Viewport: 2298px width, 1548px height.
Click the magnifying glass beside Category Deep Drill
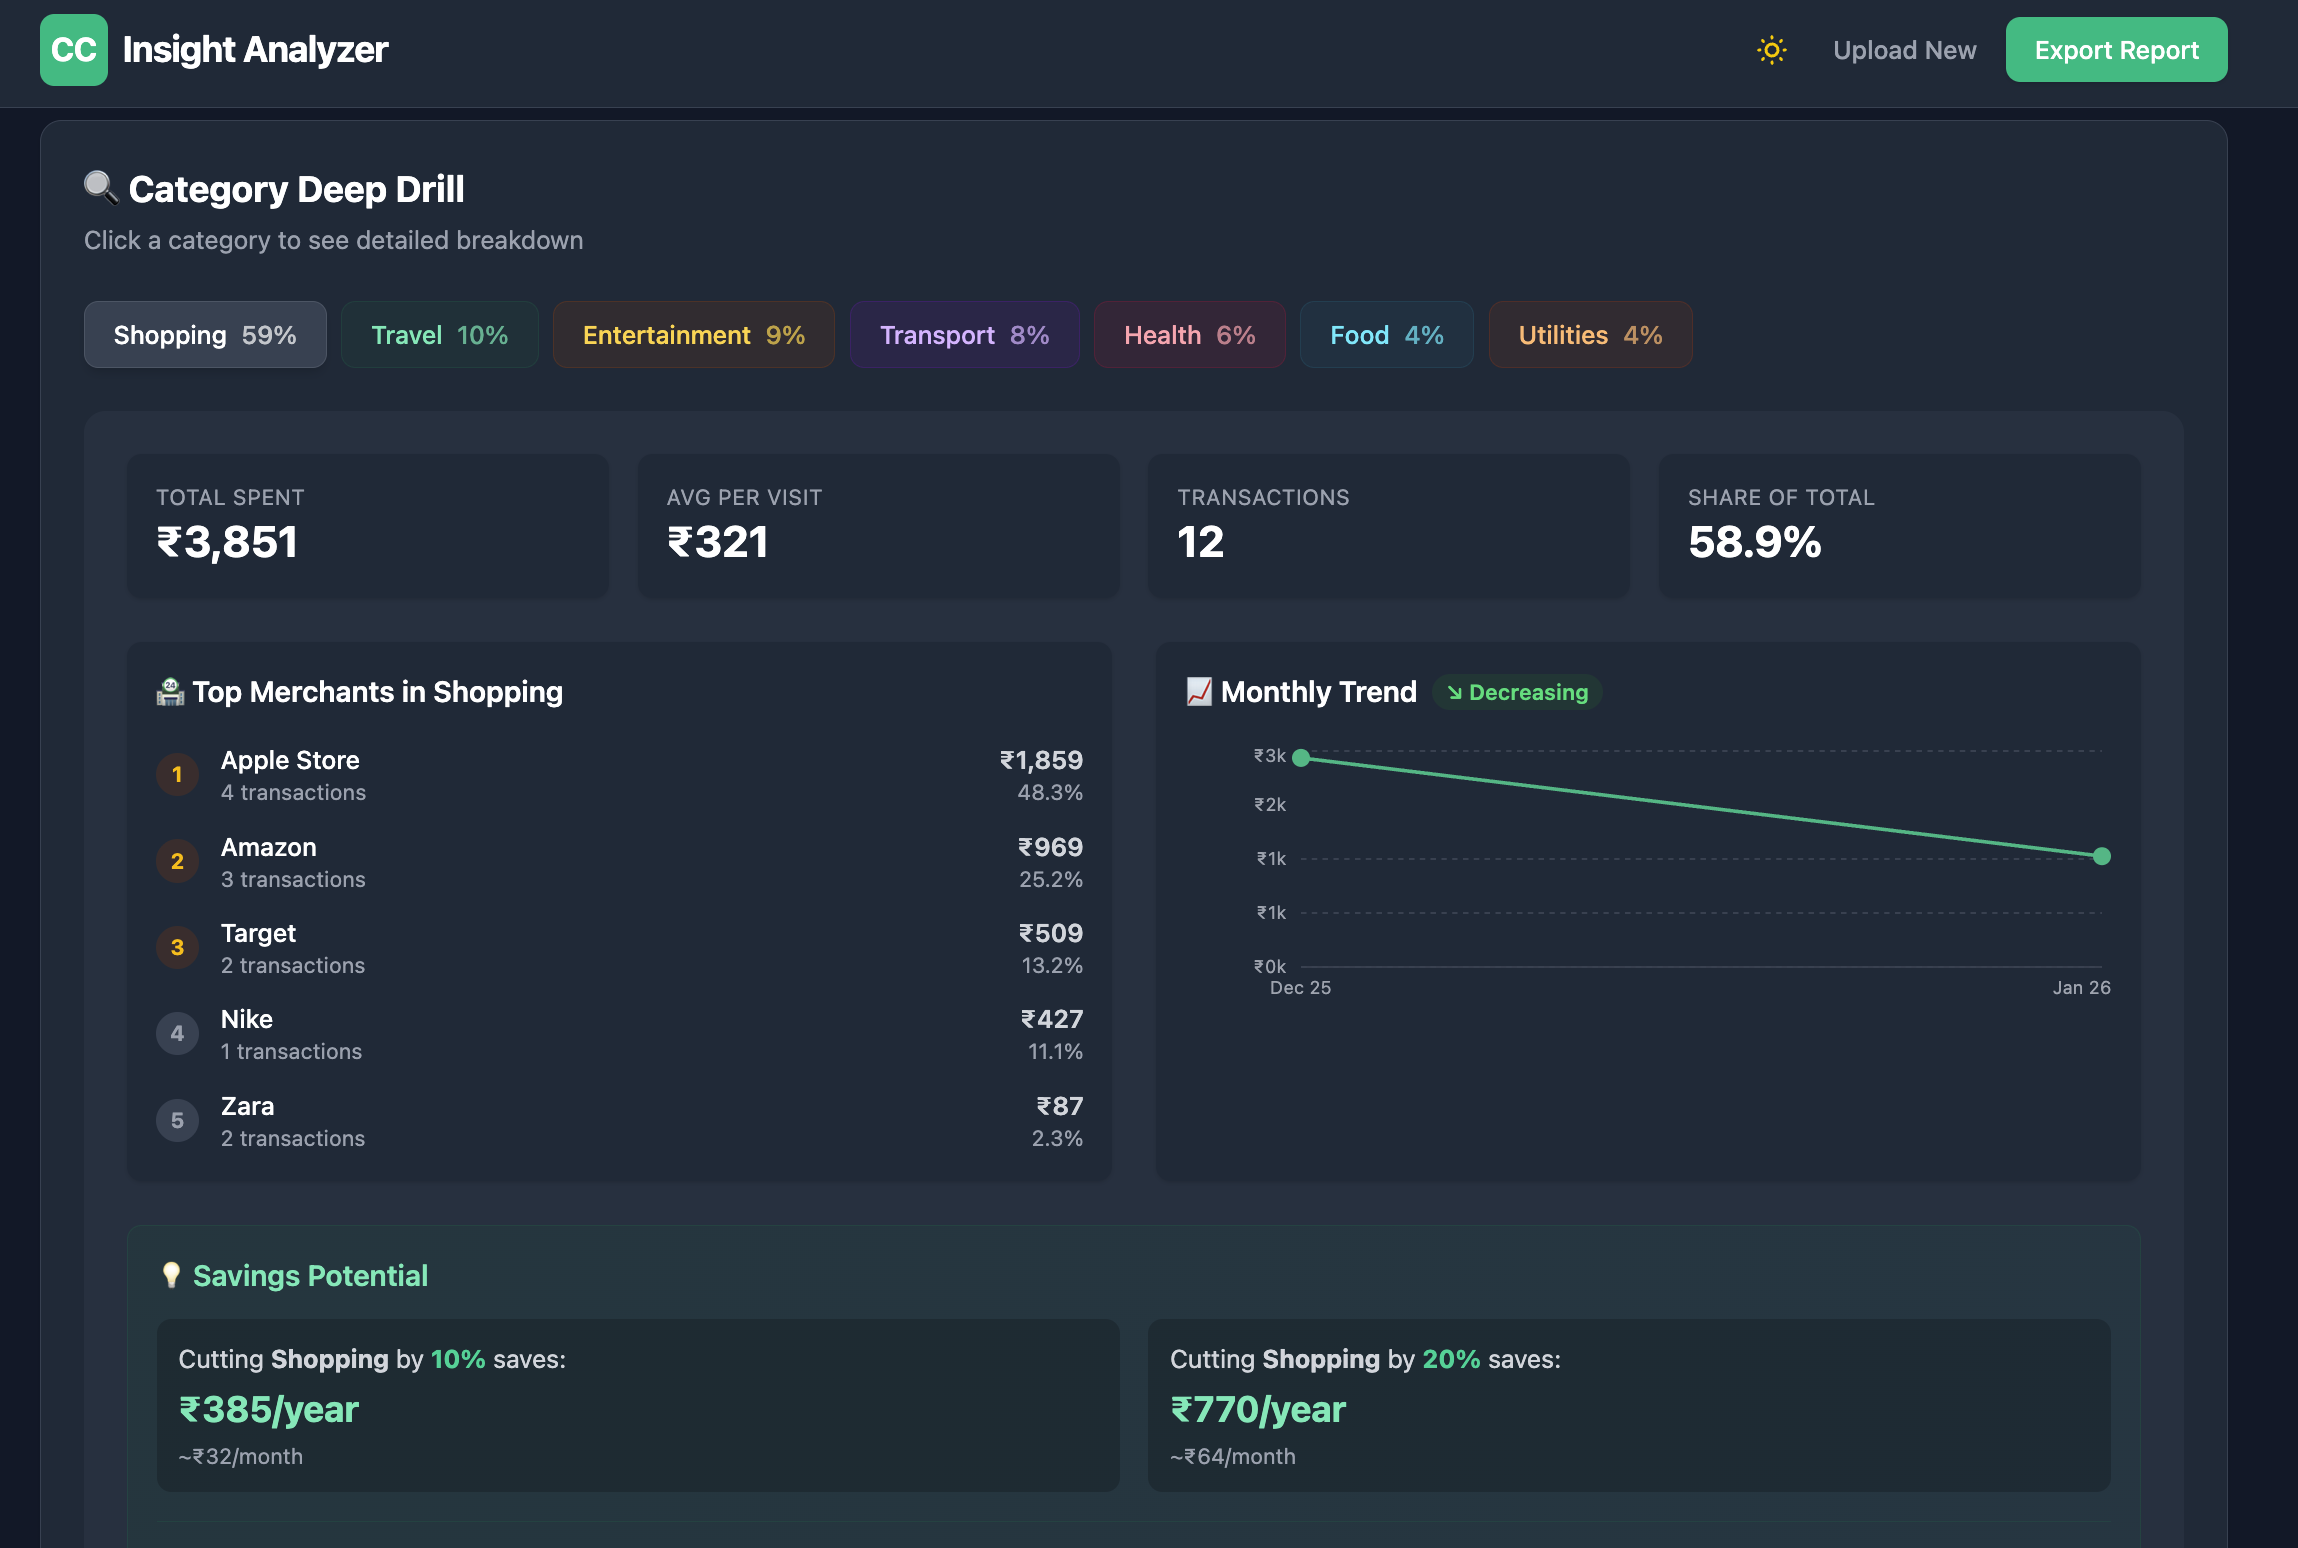(99, 188)
